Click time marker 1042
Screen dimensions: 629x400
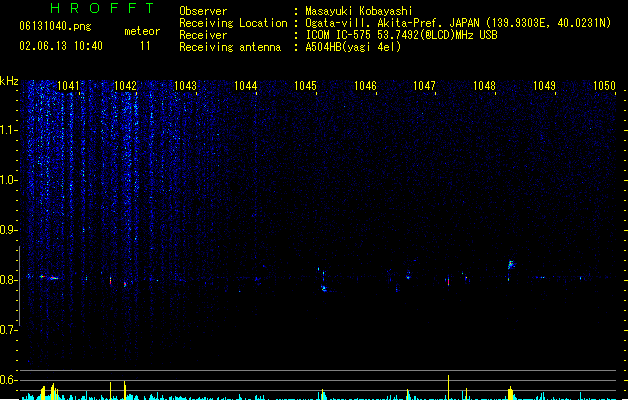click(x=126, y=85)
